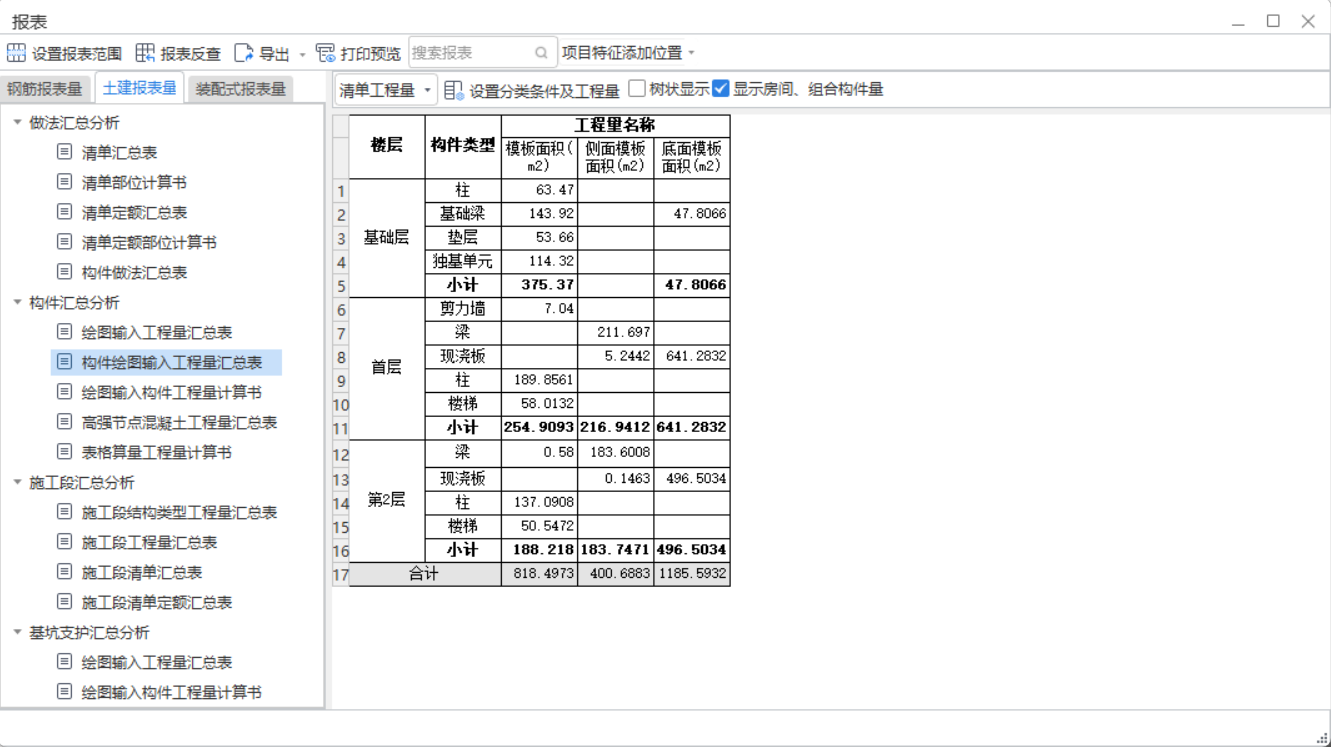The image size is (1331, 747).
Task: Click document icon beside 施工段清单定额汇总表
Action: point(65,602)
